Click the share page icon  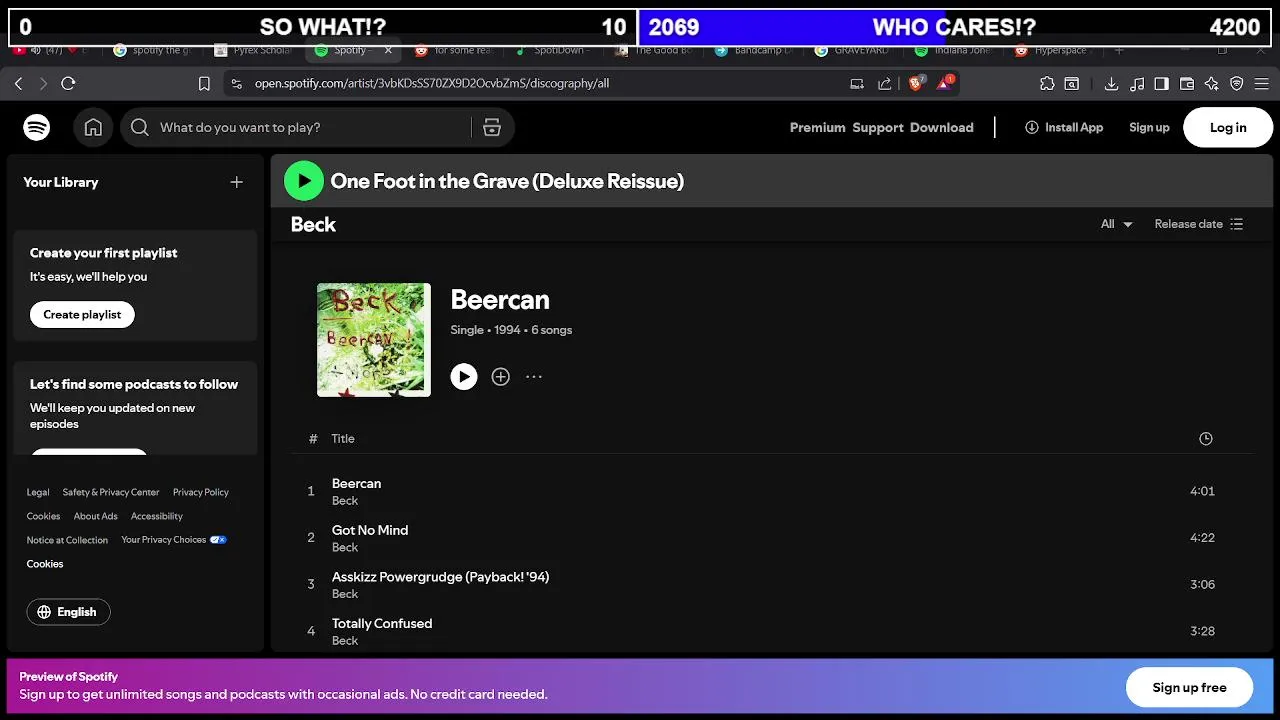coord(885,84)
